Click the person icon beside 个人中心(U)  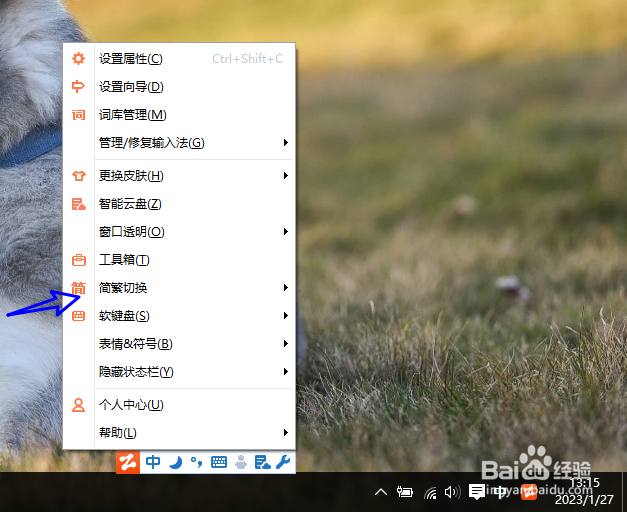tap(78, 405)
